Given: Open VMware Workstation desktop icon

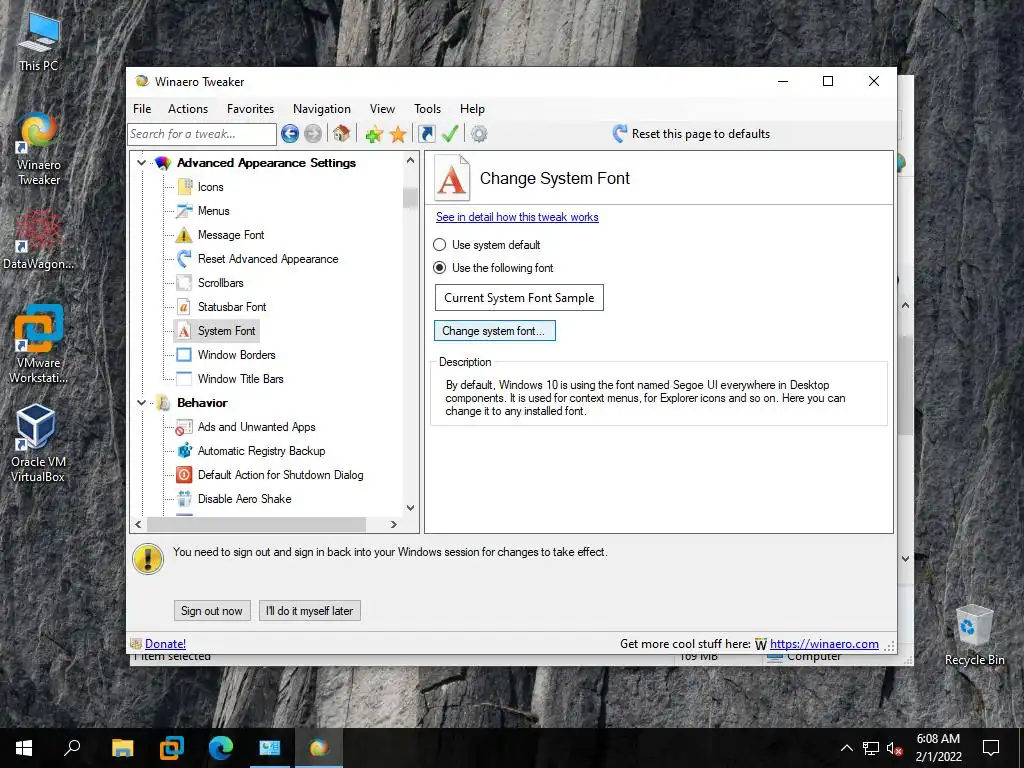Looking at the screenshot, I should coord(38,344).
